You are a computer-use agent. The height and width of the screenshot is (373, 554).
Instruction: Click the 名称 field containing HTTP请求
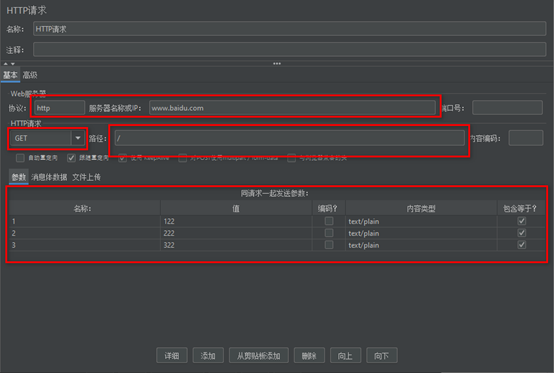(290, 29)
